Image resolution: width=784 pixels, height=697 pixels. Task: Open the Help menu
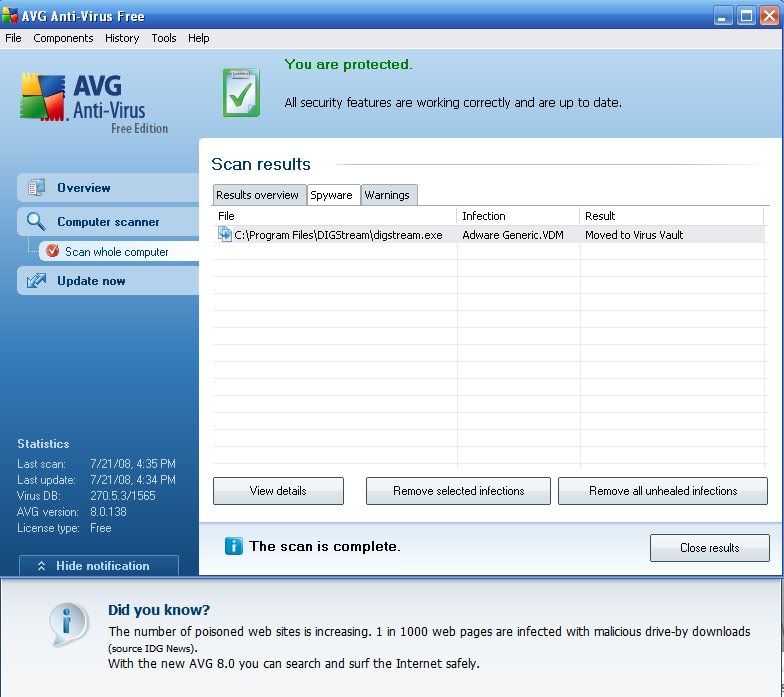tap(198, 38)
